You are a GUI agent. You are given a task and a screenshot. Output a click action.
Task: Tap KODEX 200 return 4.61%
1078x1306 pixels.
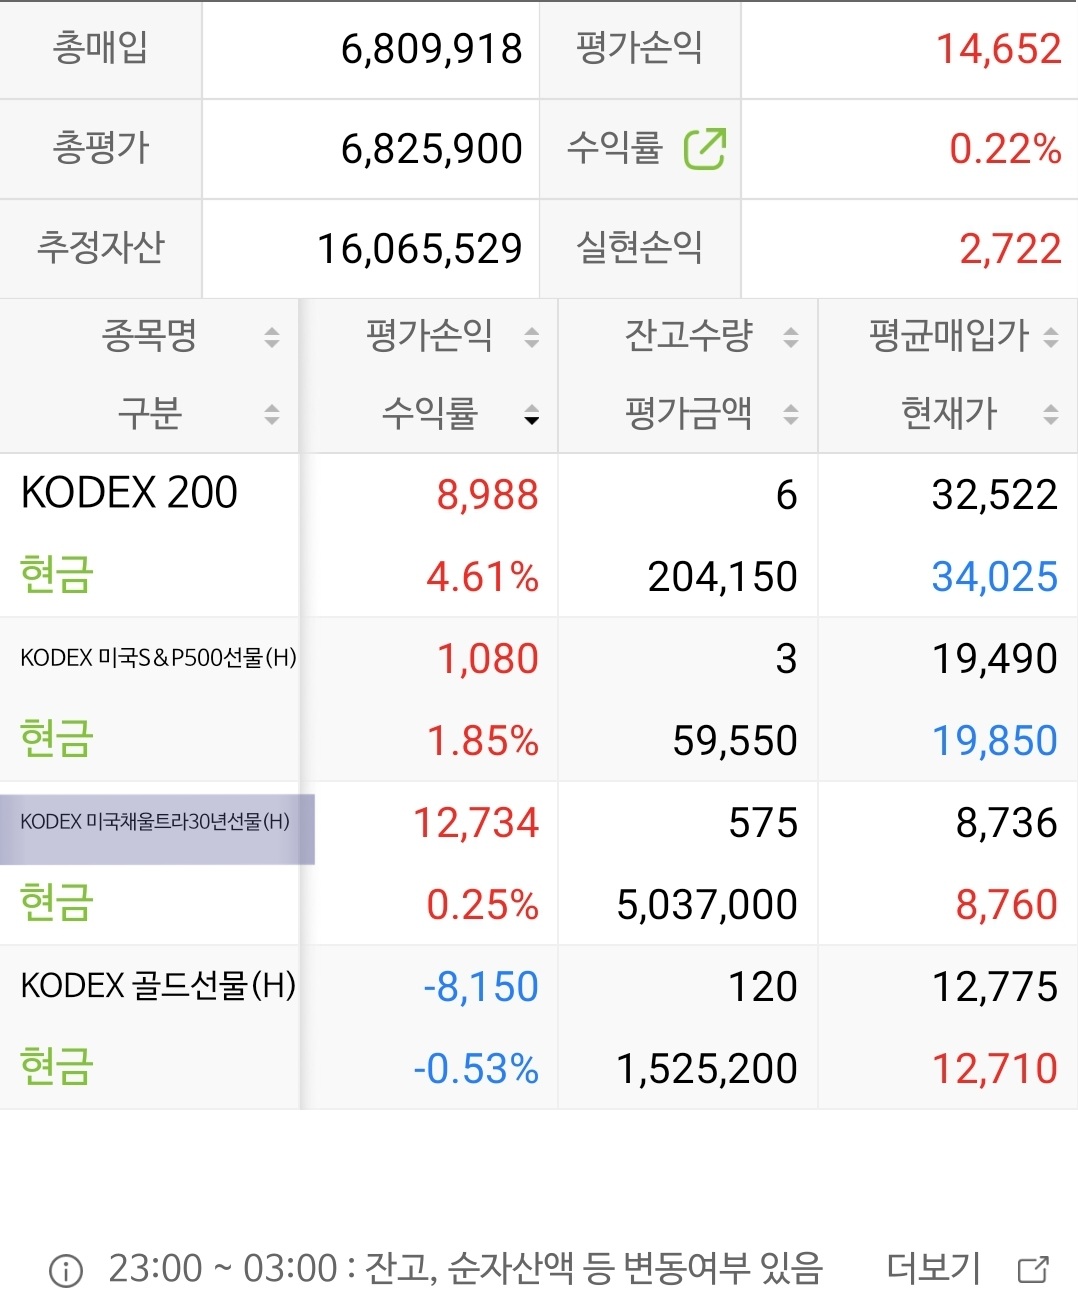tap(482, 577)
